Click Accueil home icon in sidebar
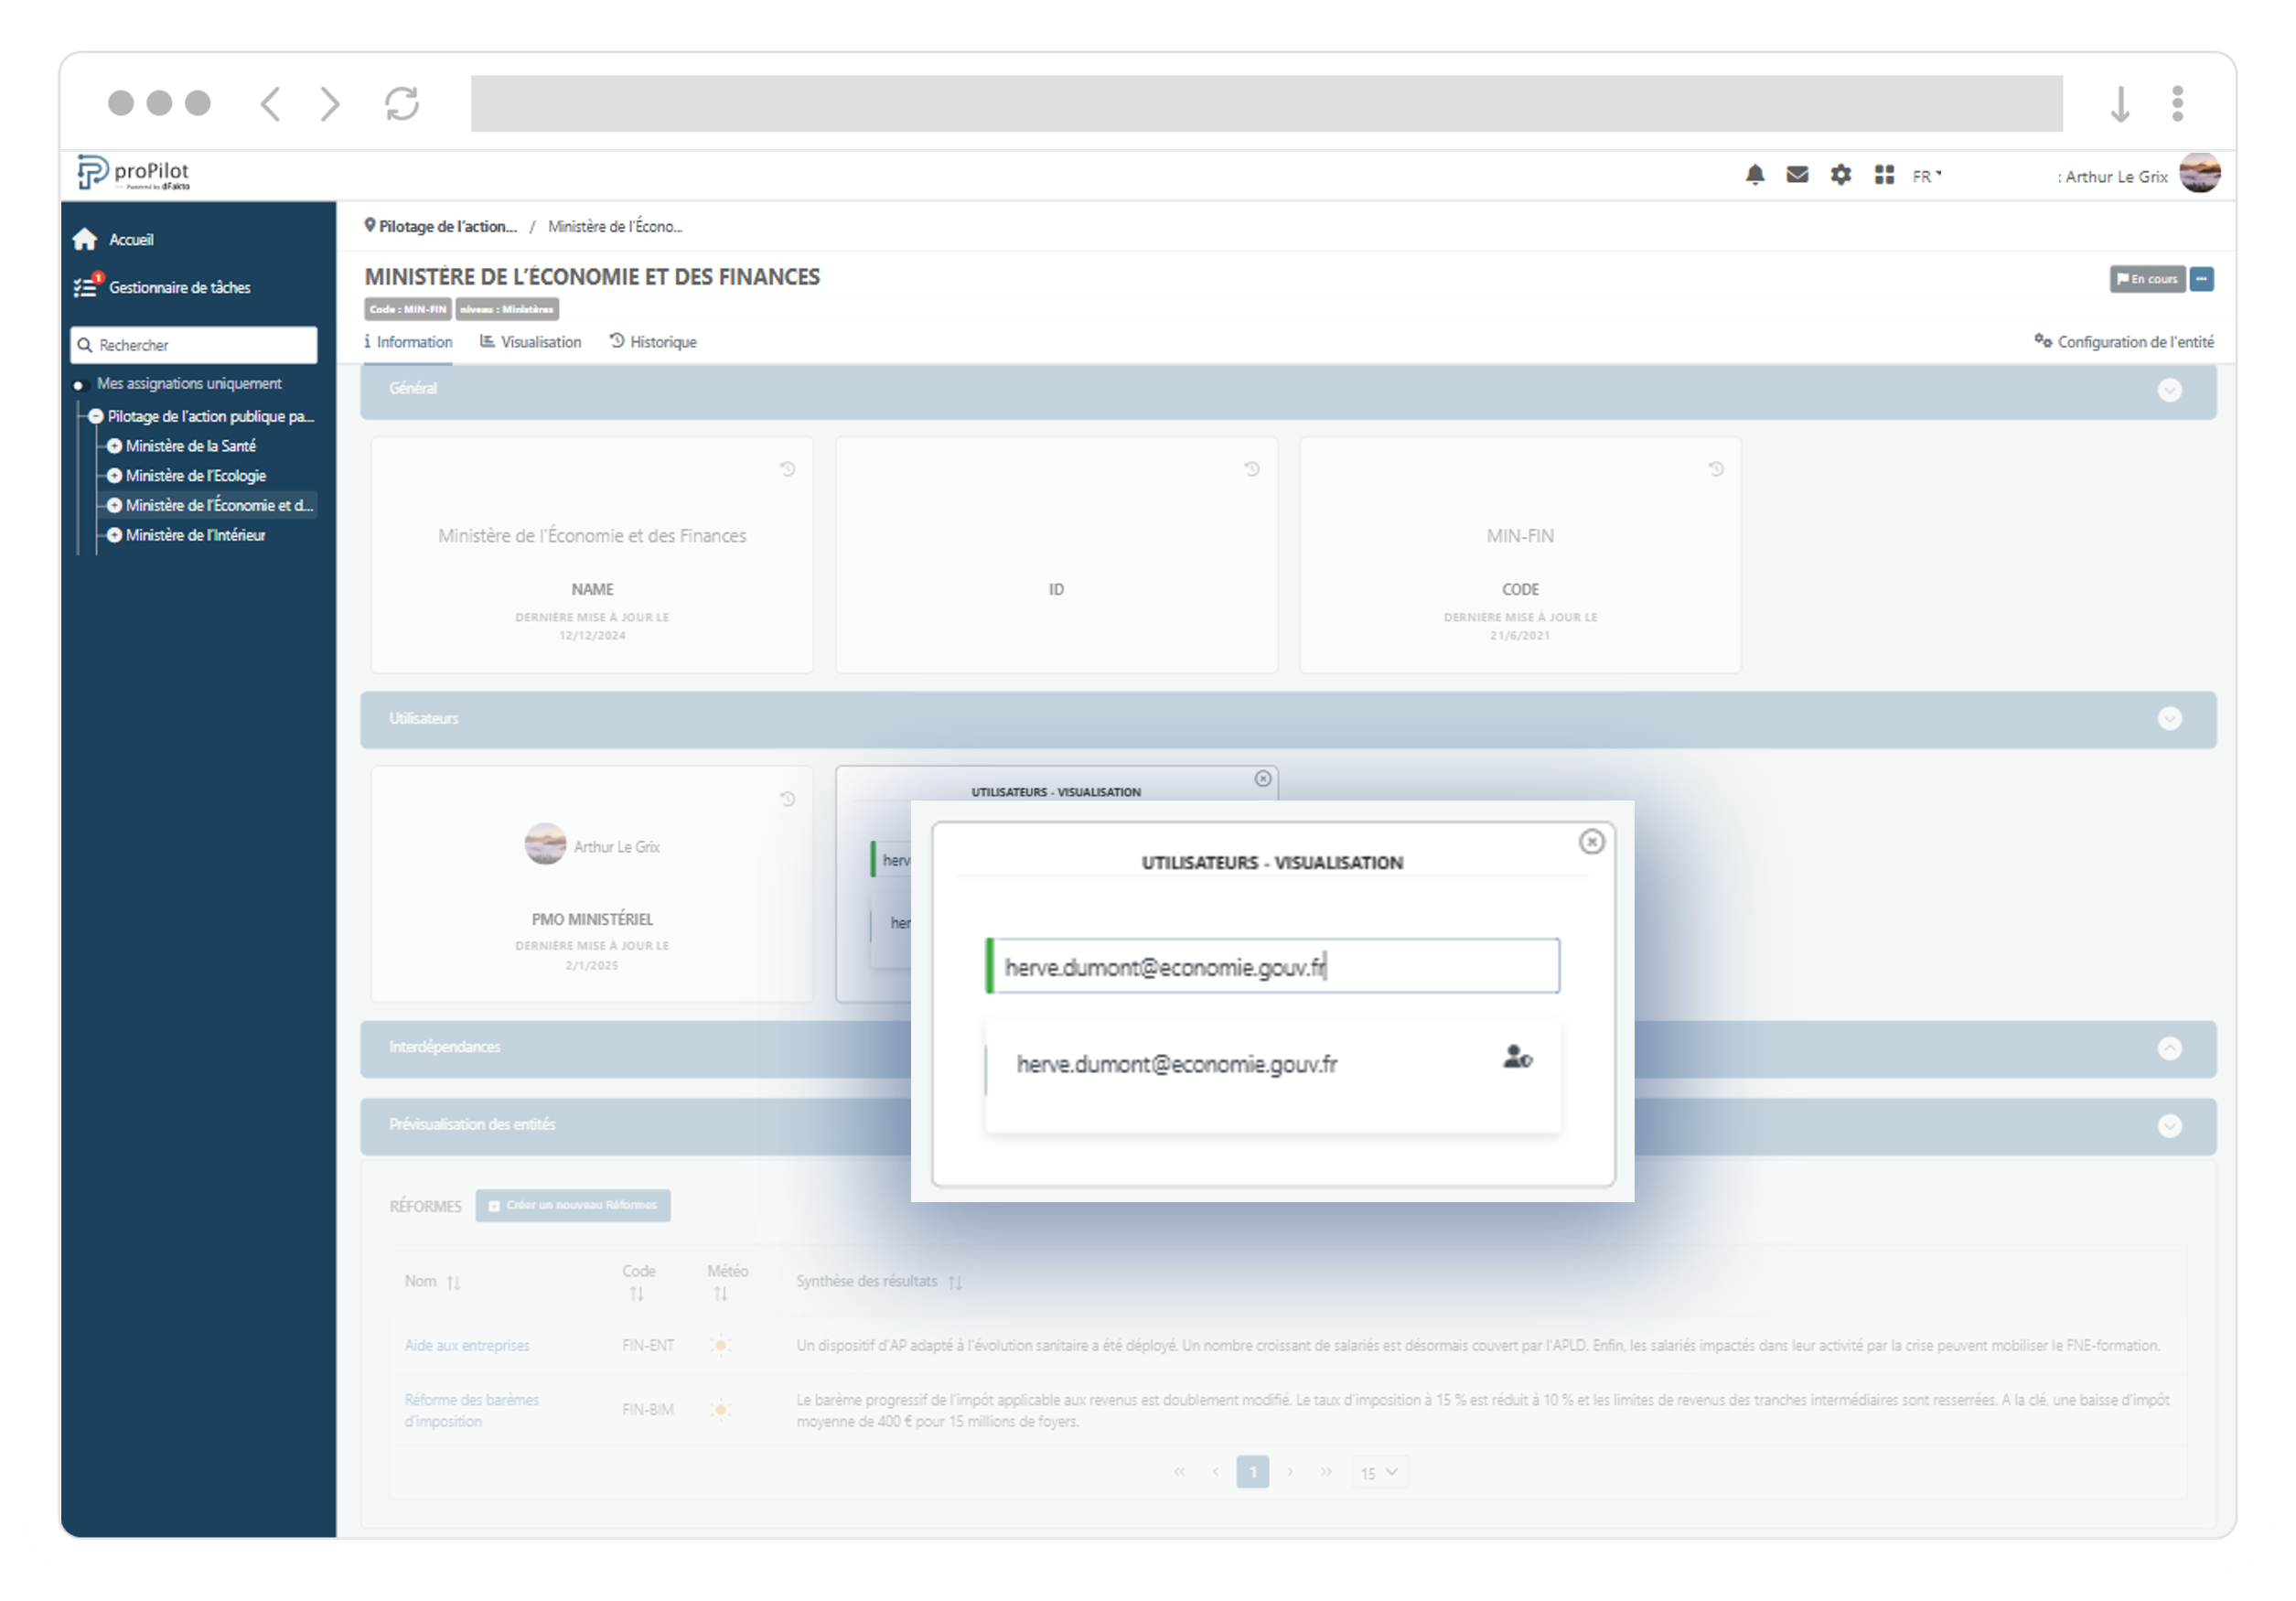 (x=86, y=240)
